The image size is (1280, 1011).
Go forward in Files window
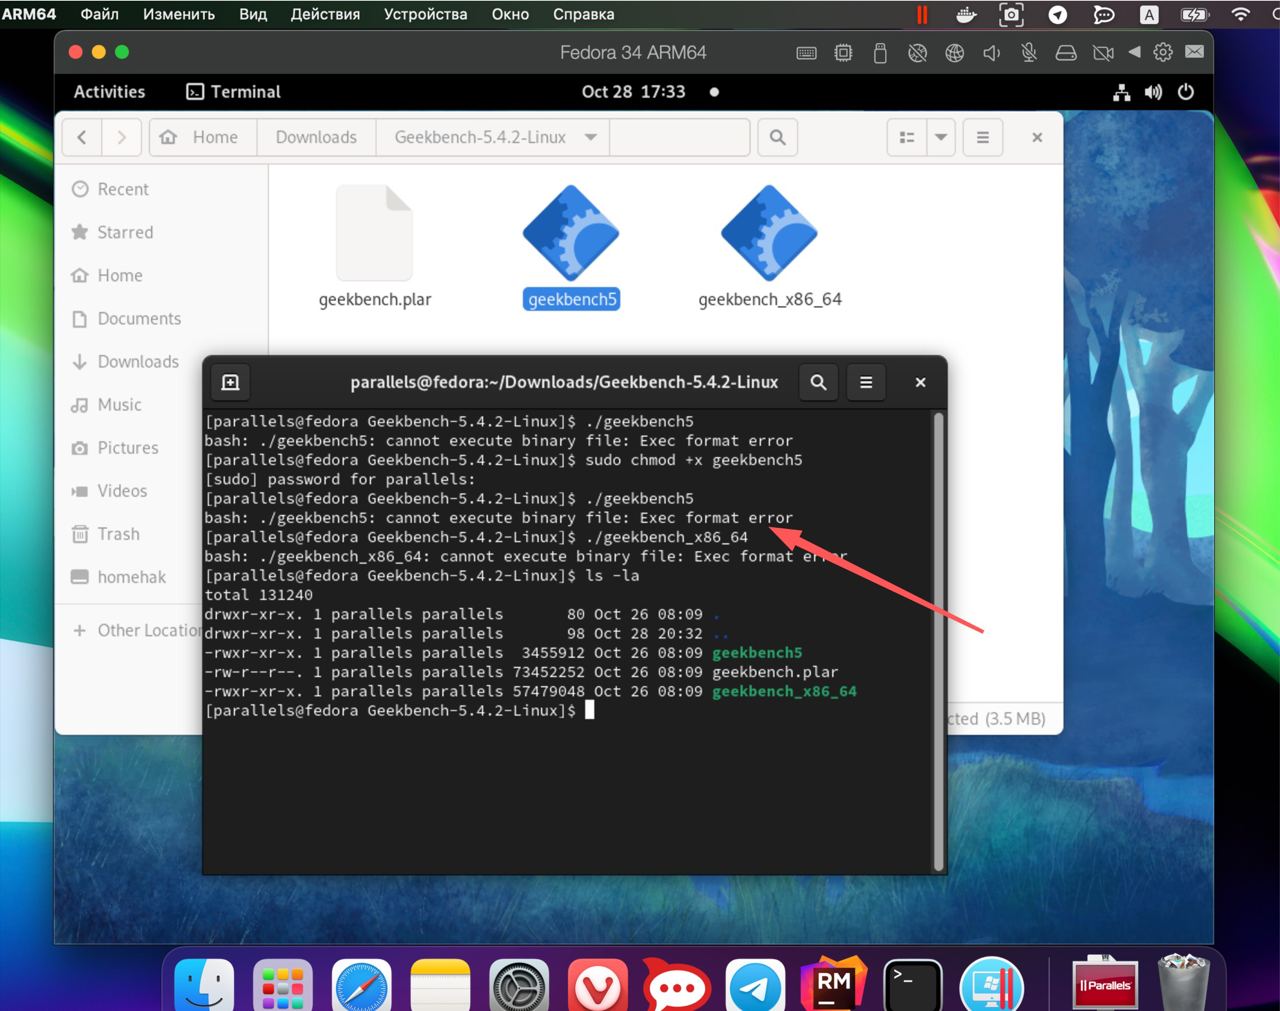click(x=121, y=137)
